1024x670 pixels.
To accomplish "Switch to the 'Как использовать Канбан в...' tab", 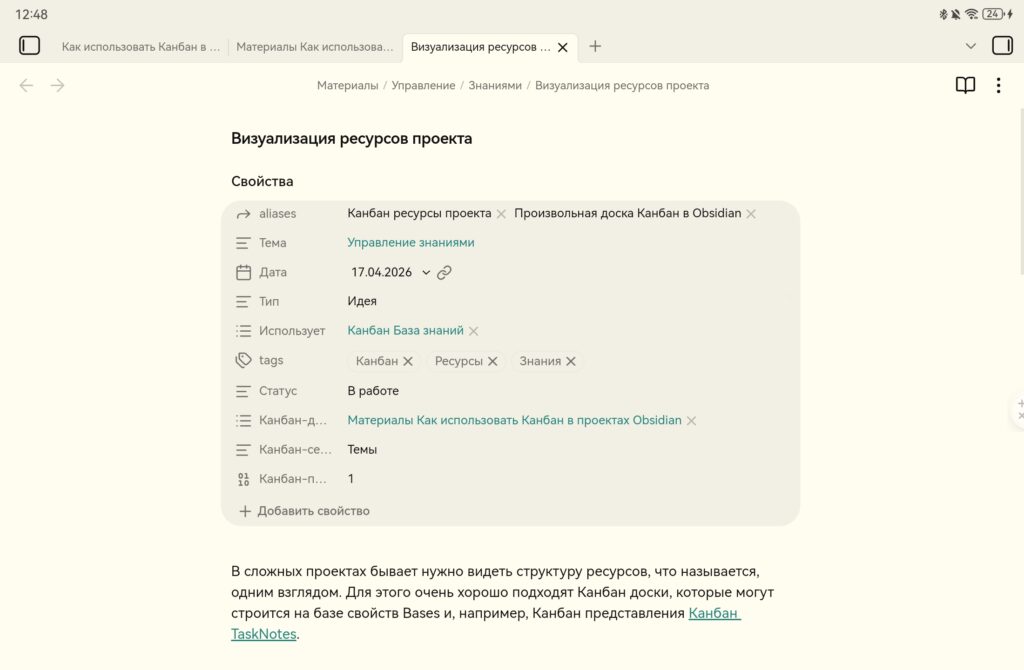I will click(138, 46).
